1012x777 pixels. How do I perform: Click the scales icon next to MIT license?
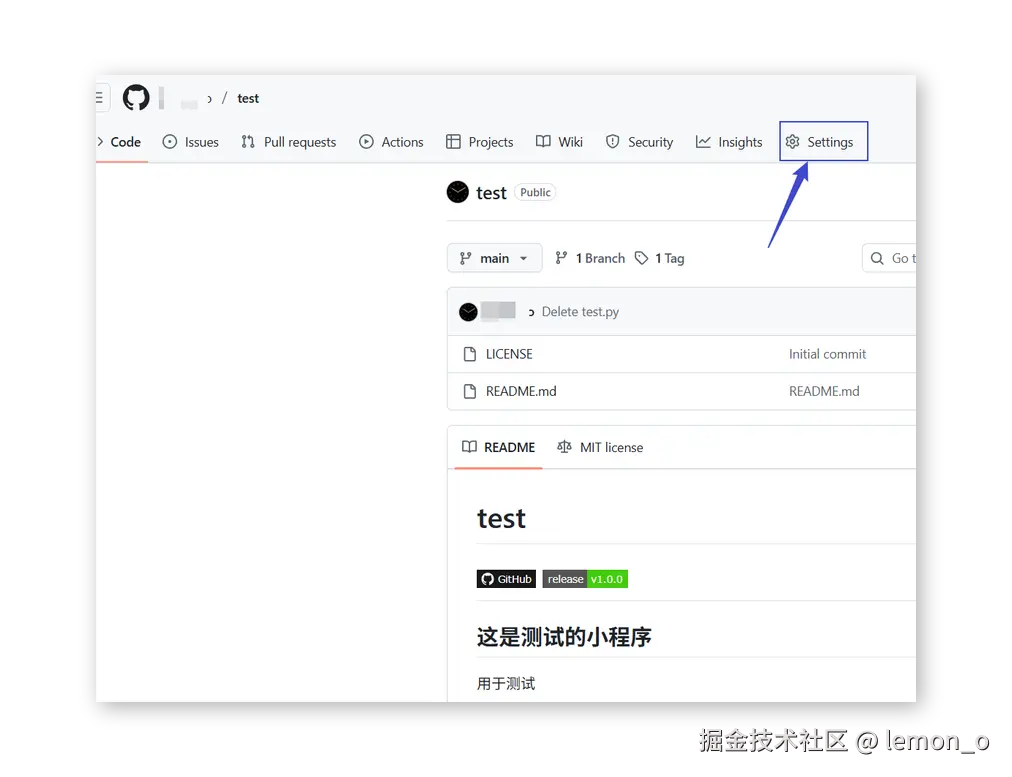point(564,447)
